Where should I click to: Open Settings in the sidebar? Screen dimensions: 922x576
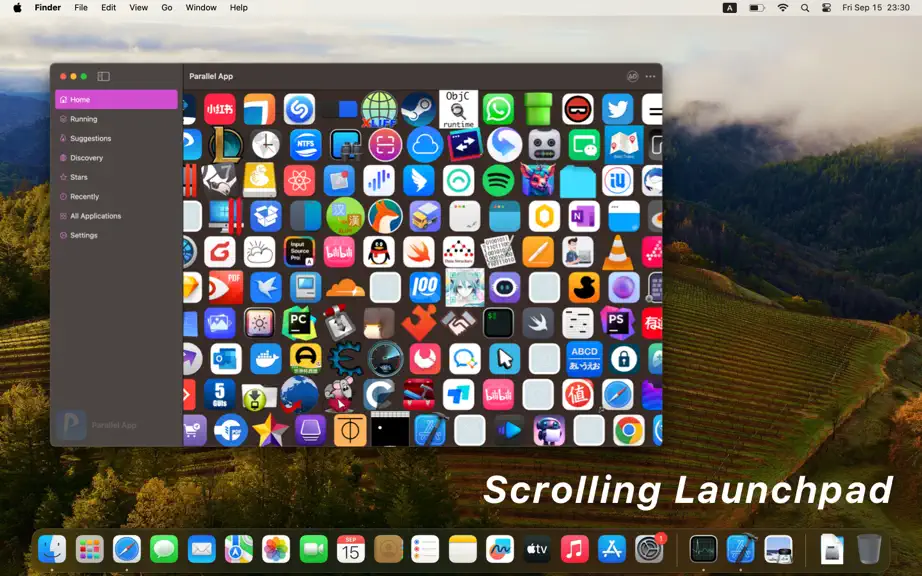coord(116,235)
